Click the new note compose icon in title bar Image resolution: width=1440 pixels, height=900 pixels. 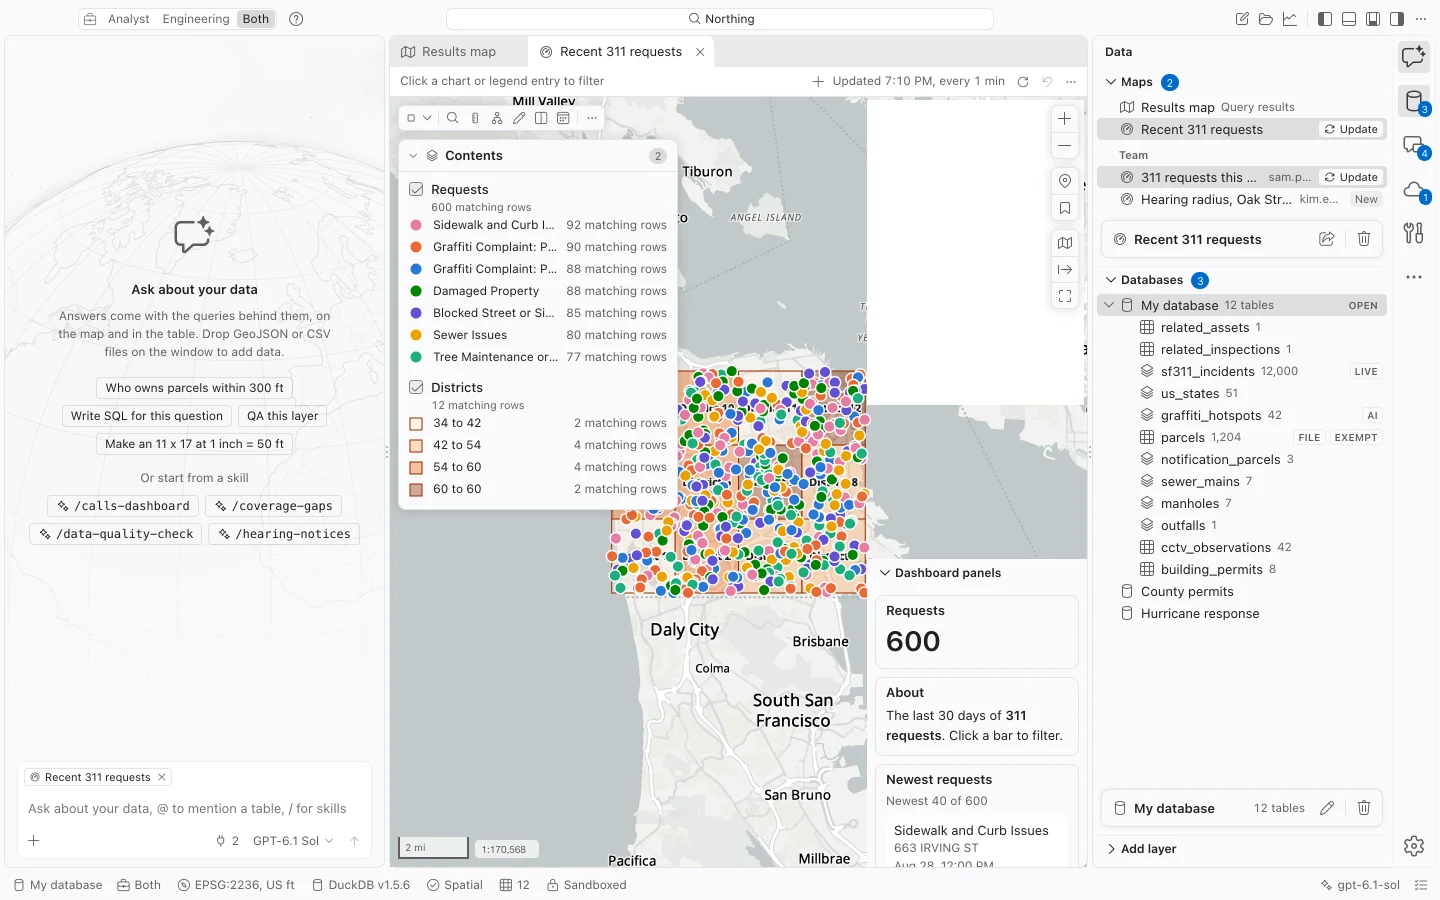1242,19
